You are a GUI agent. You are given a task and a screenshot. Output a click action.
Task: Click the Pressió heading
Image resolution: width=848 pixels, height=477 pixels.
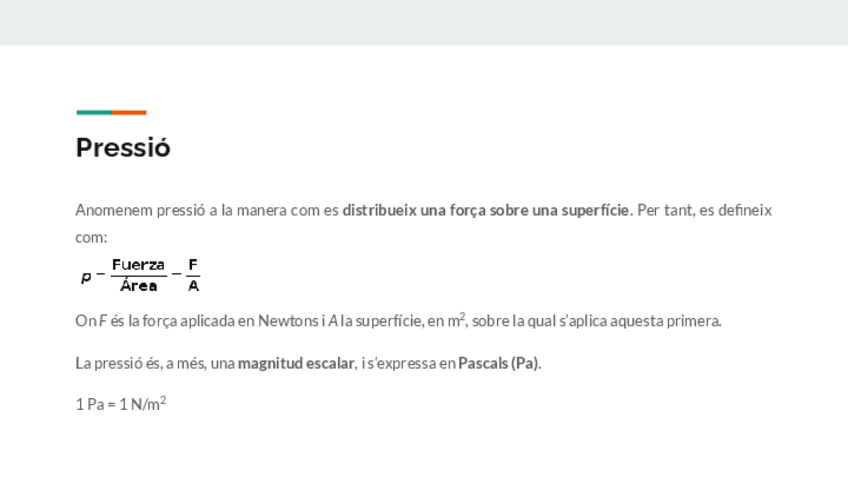[x=123, y=148]
